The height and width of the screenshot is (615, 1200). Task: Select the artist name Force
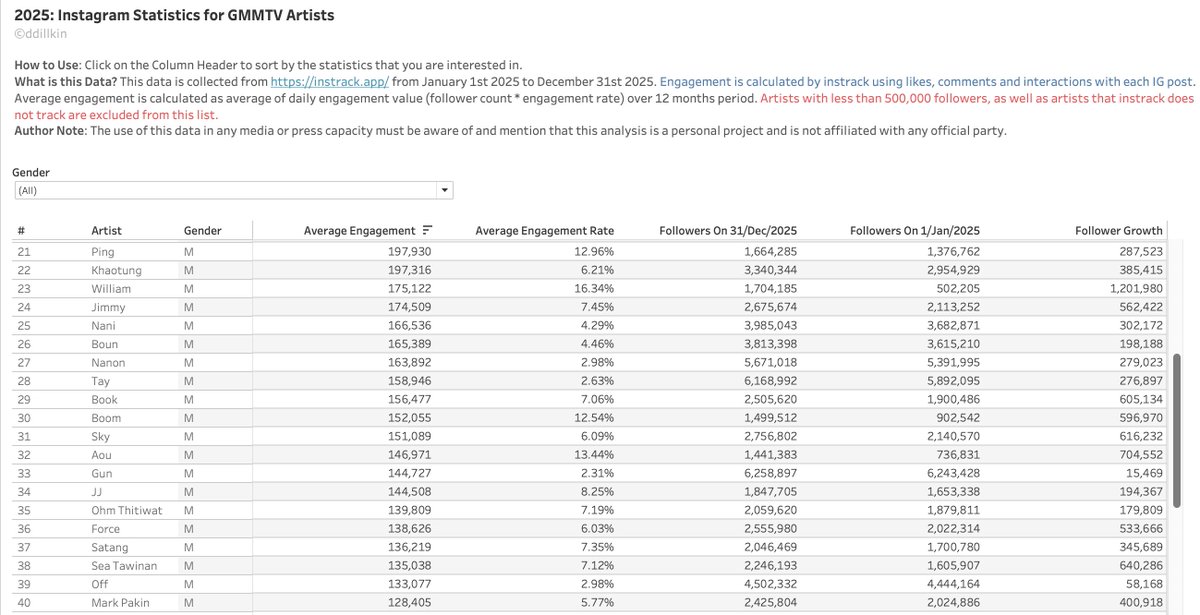[x=105, y=529]
